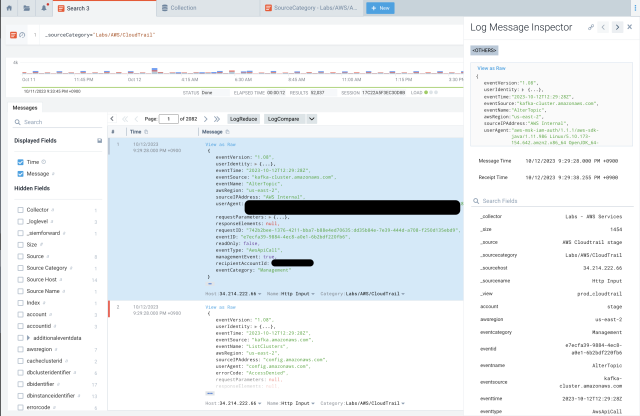Open the library folder icon
This screenshot has height=416, width=640.
tap(27, 8)
